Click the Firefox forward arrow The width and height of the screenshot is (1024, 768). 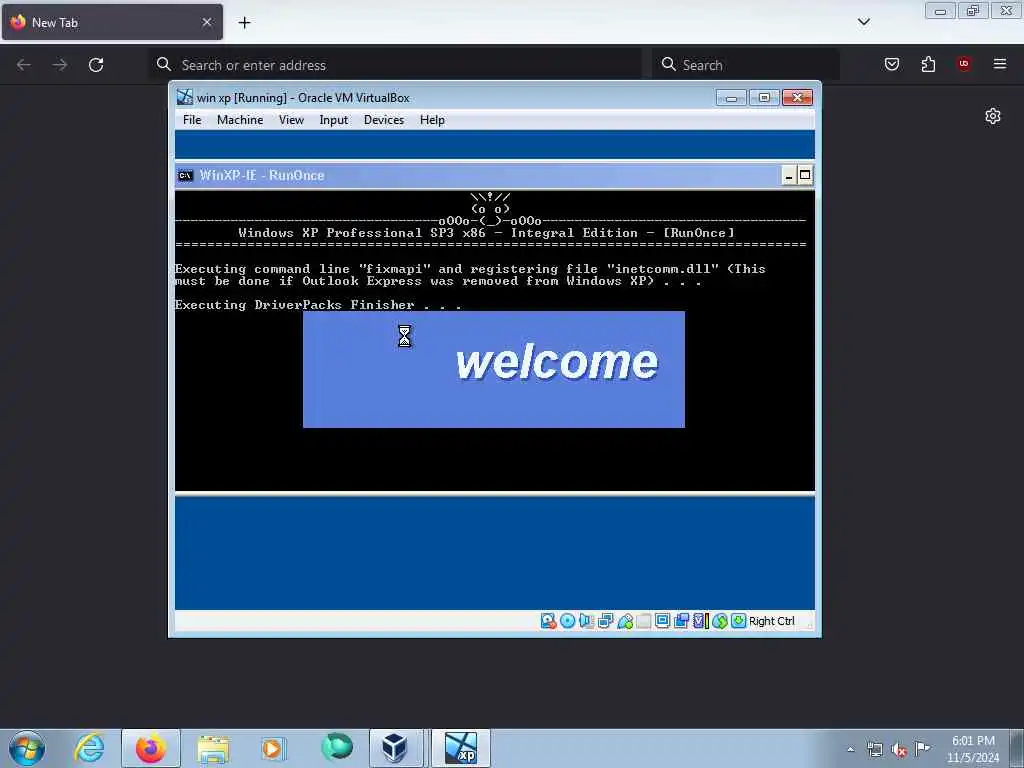pos(60,65)
